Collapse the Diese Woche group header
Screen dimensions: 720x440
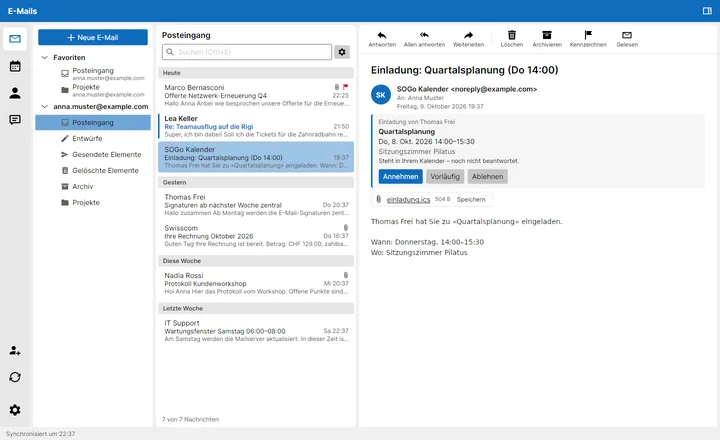point(256,260)
